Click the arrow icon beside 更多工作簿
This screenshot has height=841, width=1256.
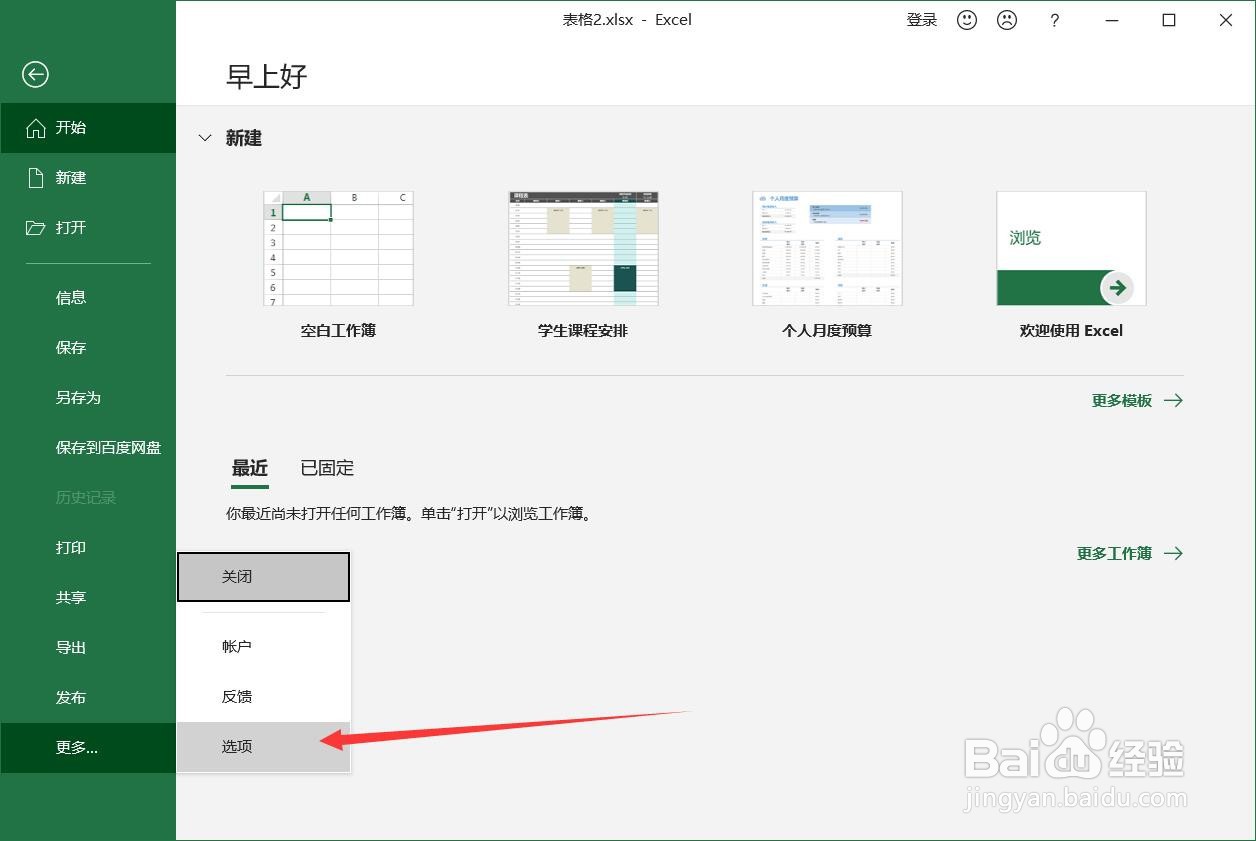tap(1173, 553)
